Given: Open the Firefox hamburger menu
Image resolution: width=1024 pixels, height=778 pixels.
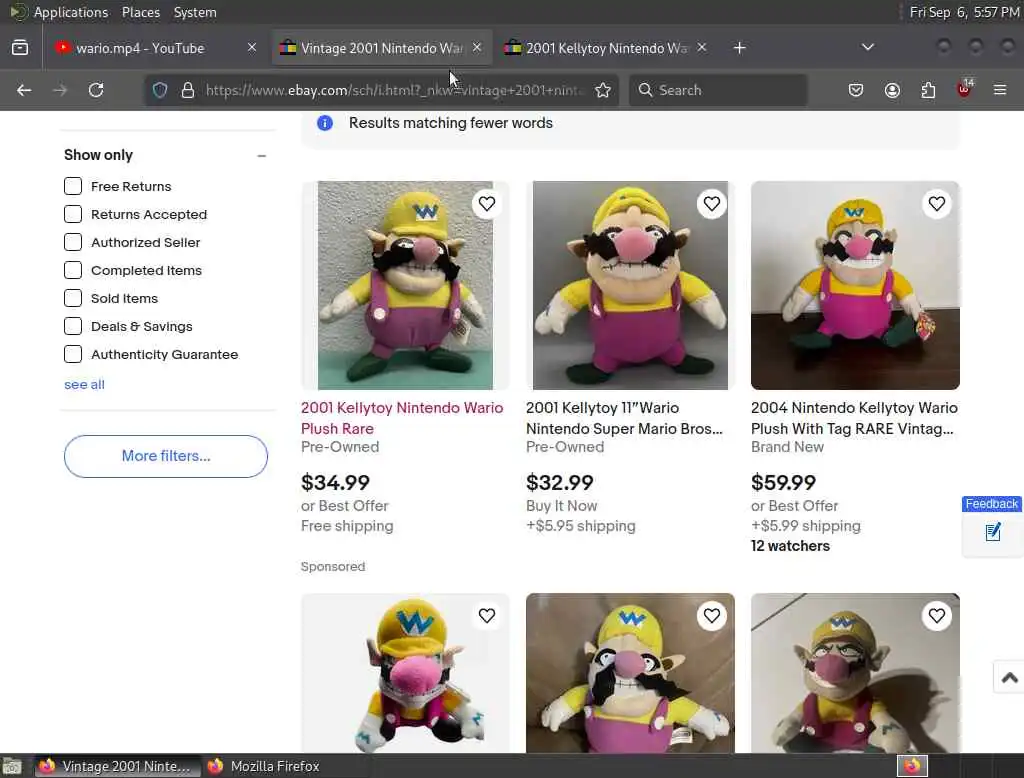Looking at the screenshot, I should click(x=1000, y=90).
